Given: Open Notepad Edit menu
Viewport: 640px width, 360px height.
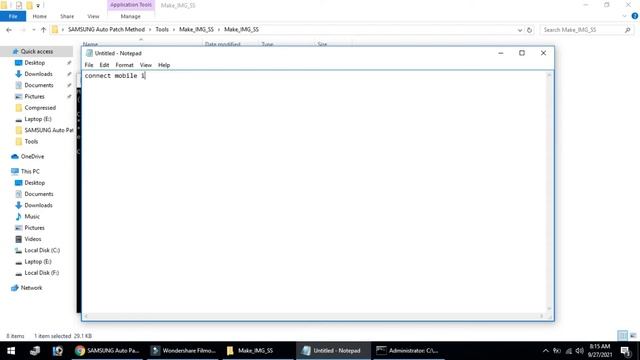Looking at the screenshot, I should [x=104, y=65].
